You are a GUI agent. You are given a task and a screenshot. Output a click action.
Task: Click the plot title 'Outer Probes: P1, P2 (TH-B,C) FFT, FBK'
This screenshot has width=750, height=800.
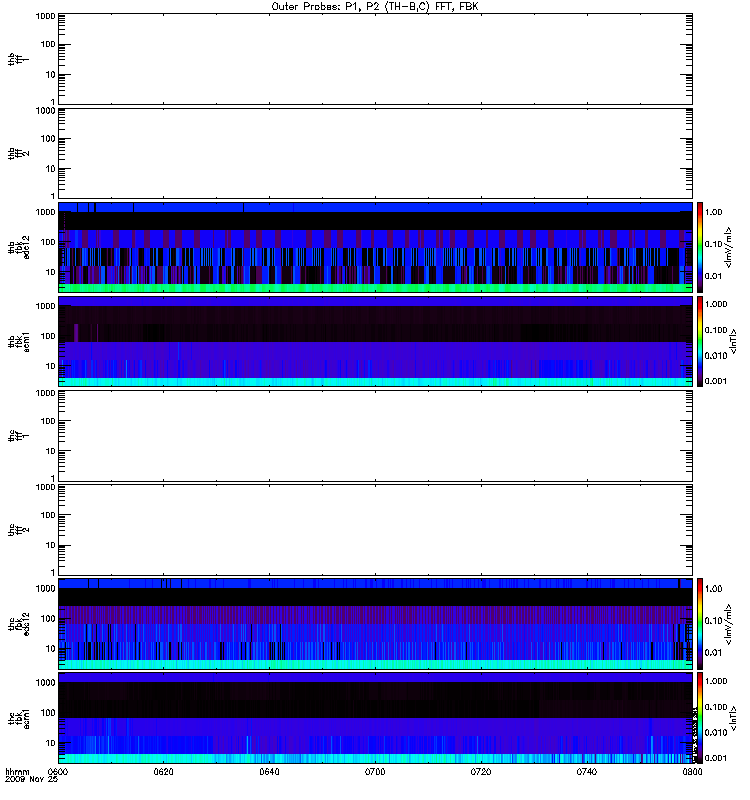tap(375, 7)
